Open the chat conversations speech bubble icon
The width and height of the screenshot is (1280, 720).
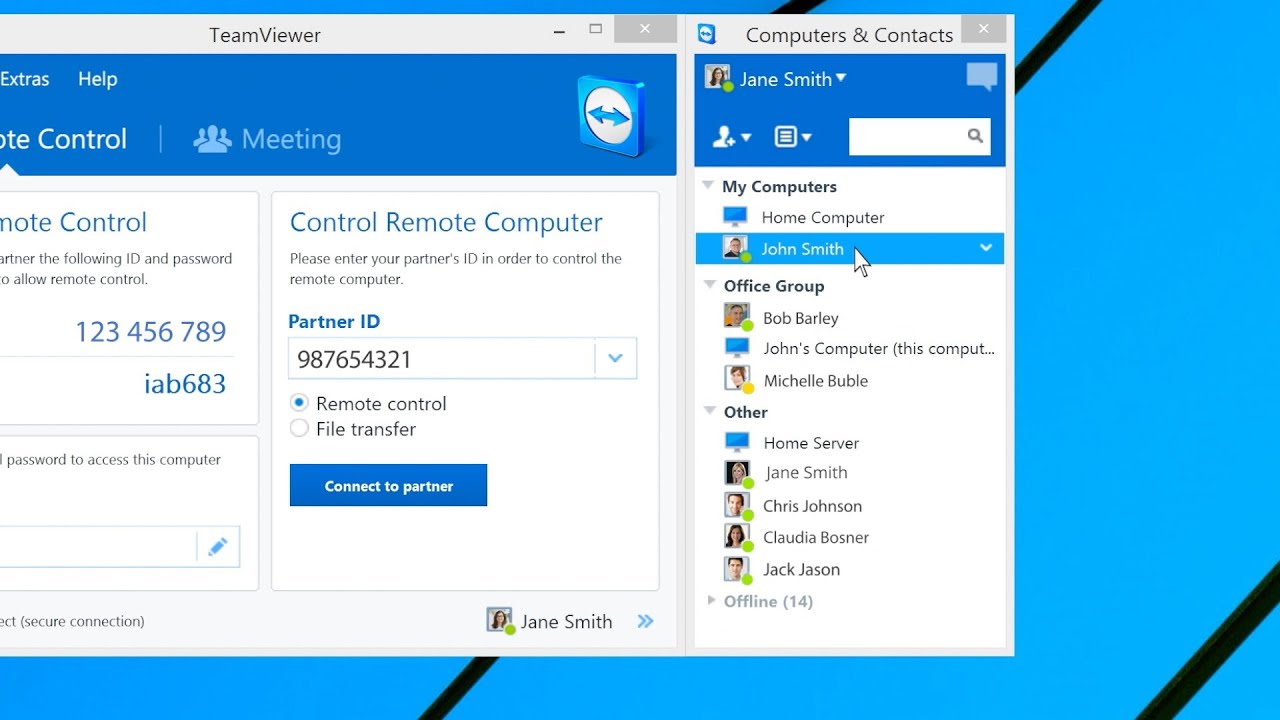click(981, 77)
